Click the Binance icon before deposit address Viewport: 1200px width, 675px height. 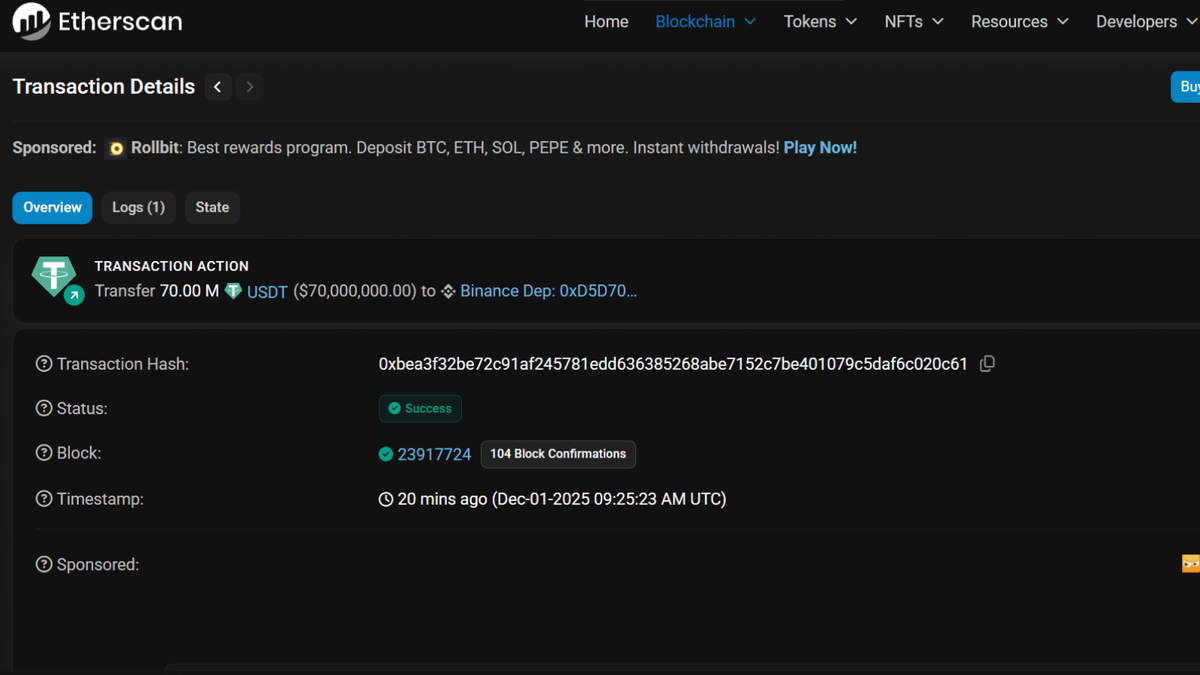point(448,291)
